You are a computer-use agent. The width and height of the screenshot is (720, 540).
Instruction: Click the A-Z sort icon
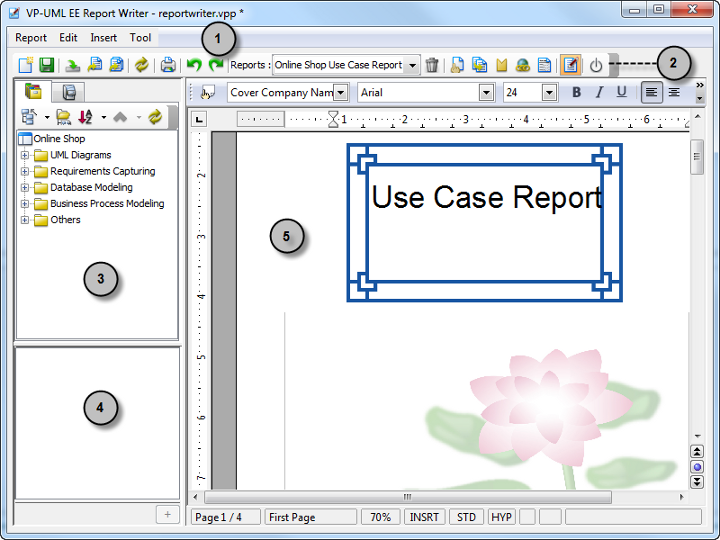tap(85, 117)
